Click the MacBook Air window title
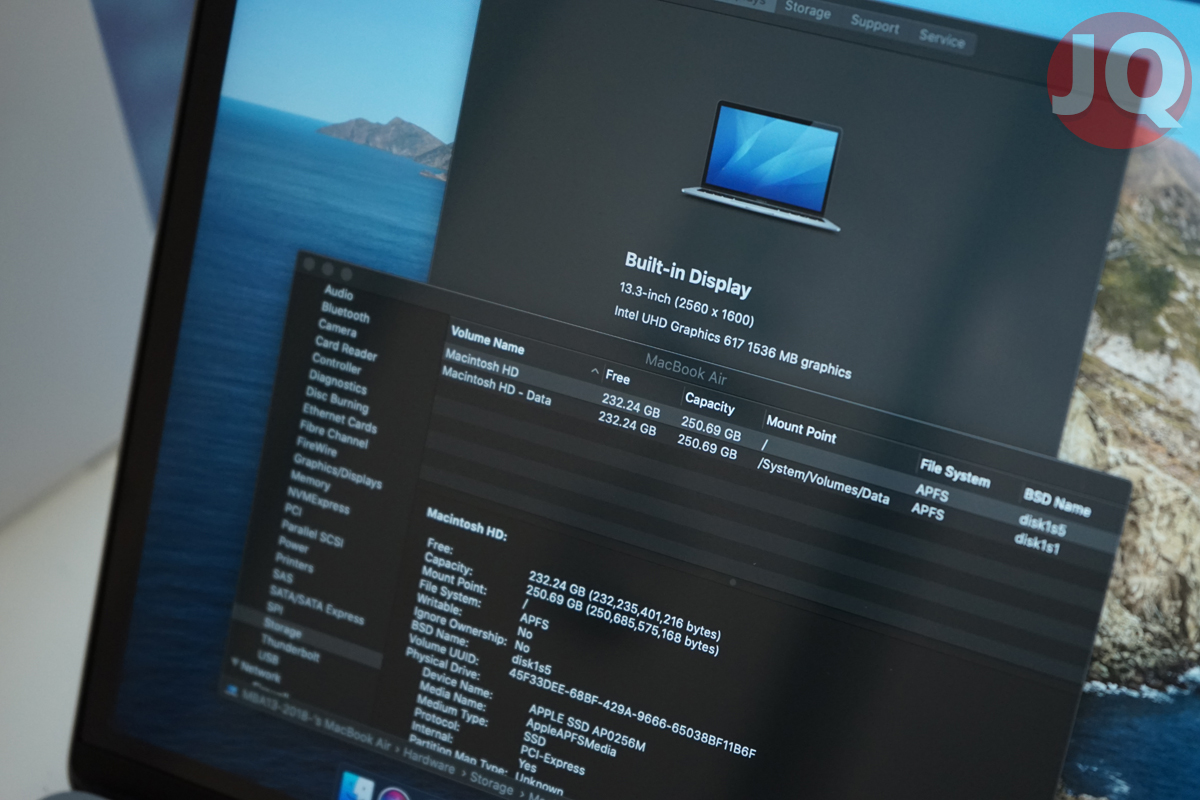The width and height of the screenshot is (1200, 800). [685, 368]
